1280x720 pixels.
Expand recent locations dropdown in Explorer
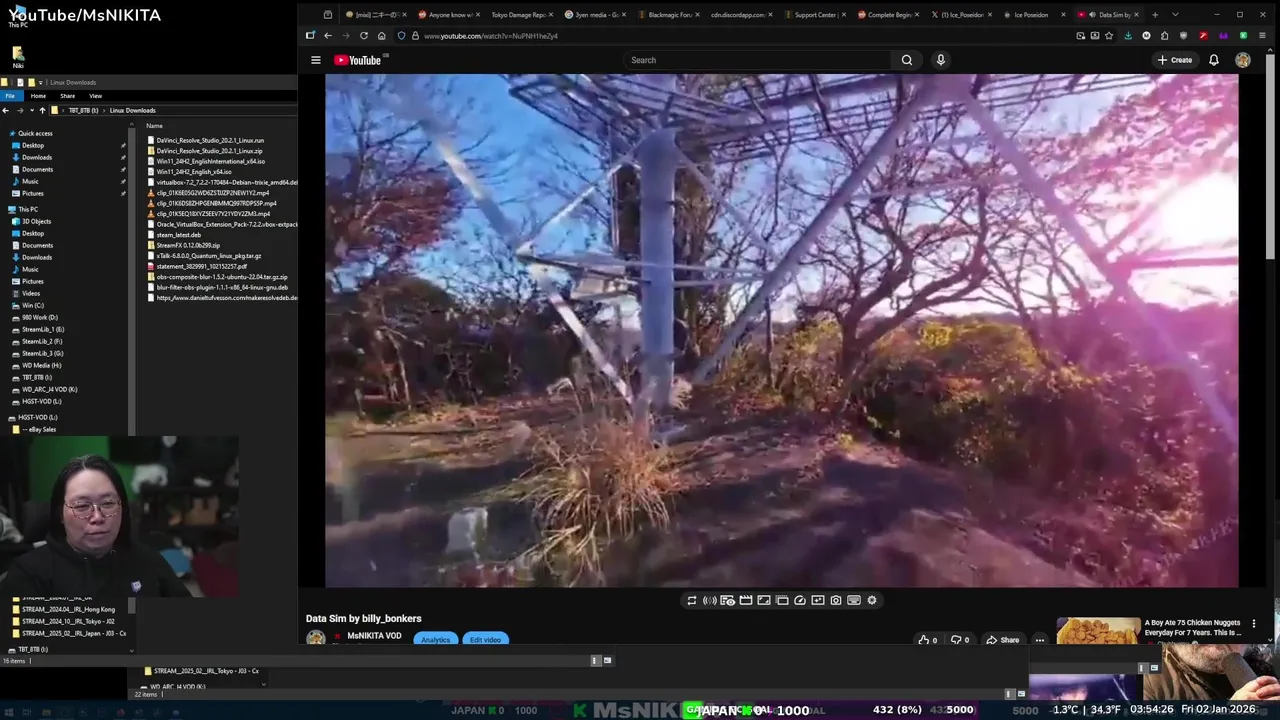(30, 110)
